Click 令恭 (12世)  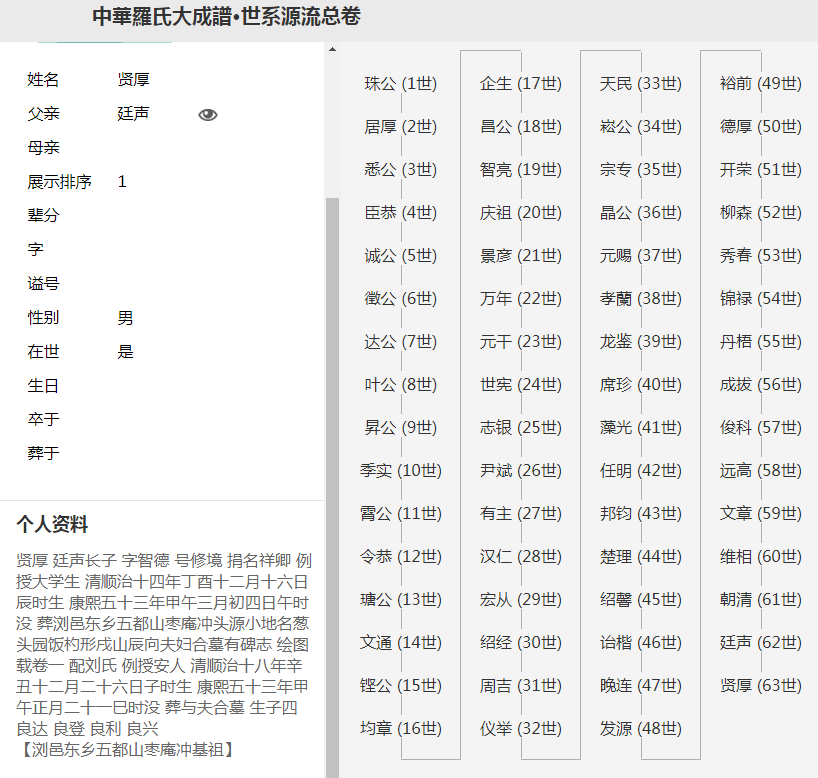click(401, 557)
